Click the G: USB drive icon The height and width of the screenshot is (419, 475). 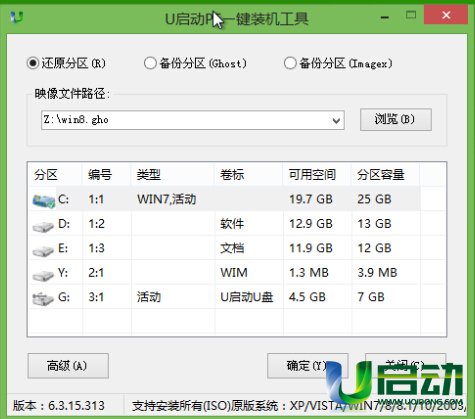[43, 299]
